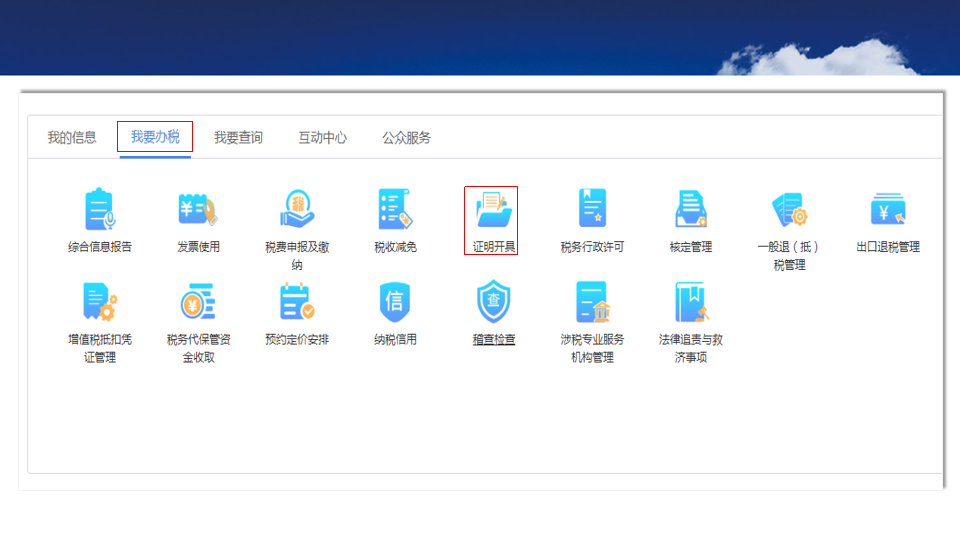Open 增值税抵扣凭证管理 icon
This screenshot has height=540, width=960.
pyautogui.click(x=100, y=302)
